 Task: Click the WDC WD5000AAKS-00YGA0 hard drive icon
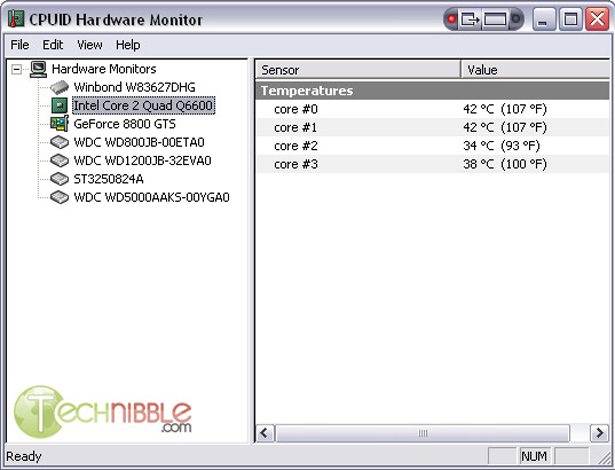coord(60,197)
